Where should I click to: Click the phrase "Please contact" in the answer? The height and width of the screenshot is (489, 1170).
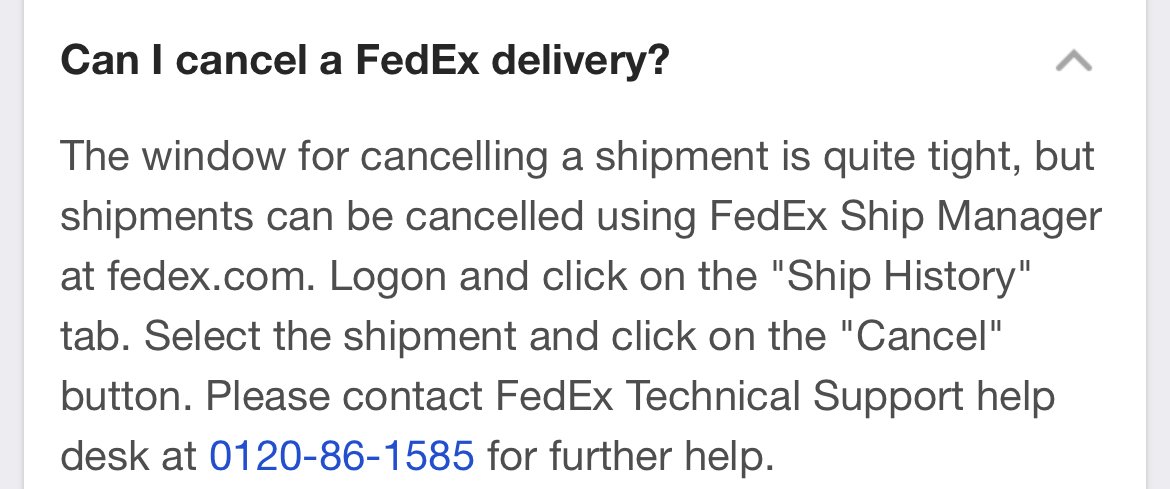344,396
